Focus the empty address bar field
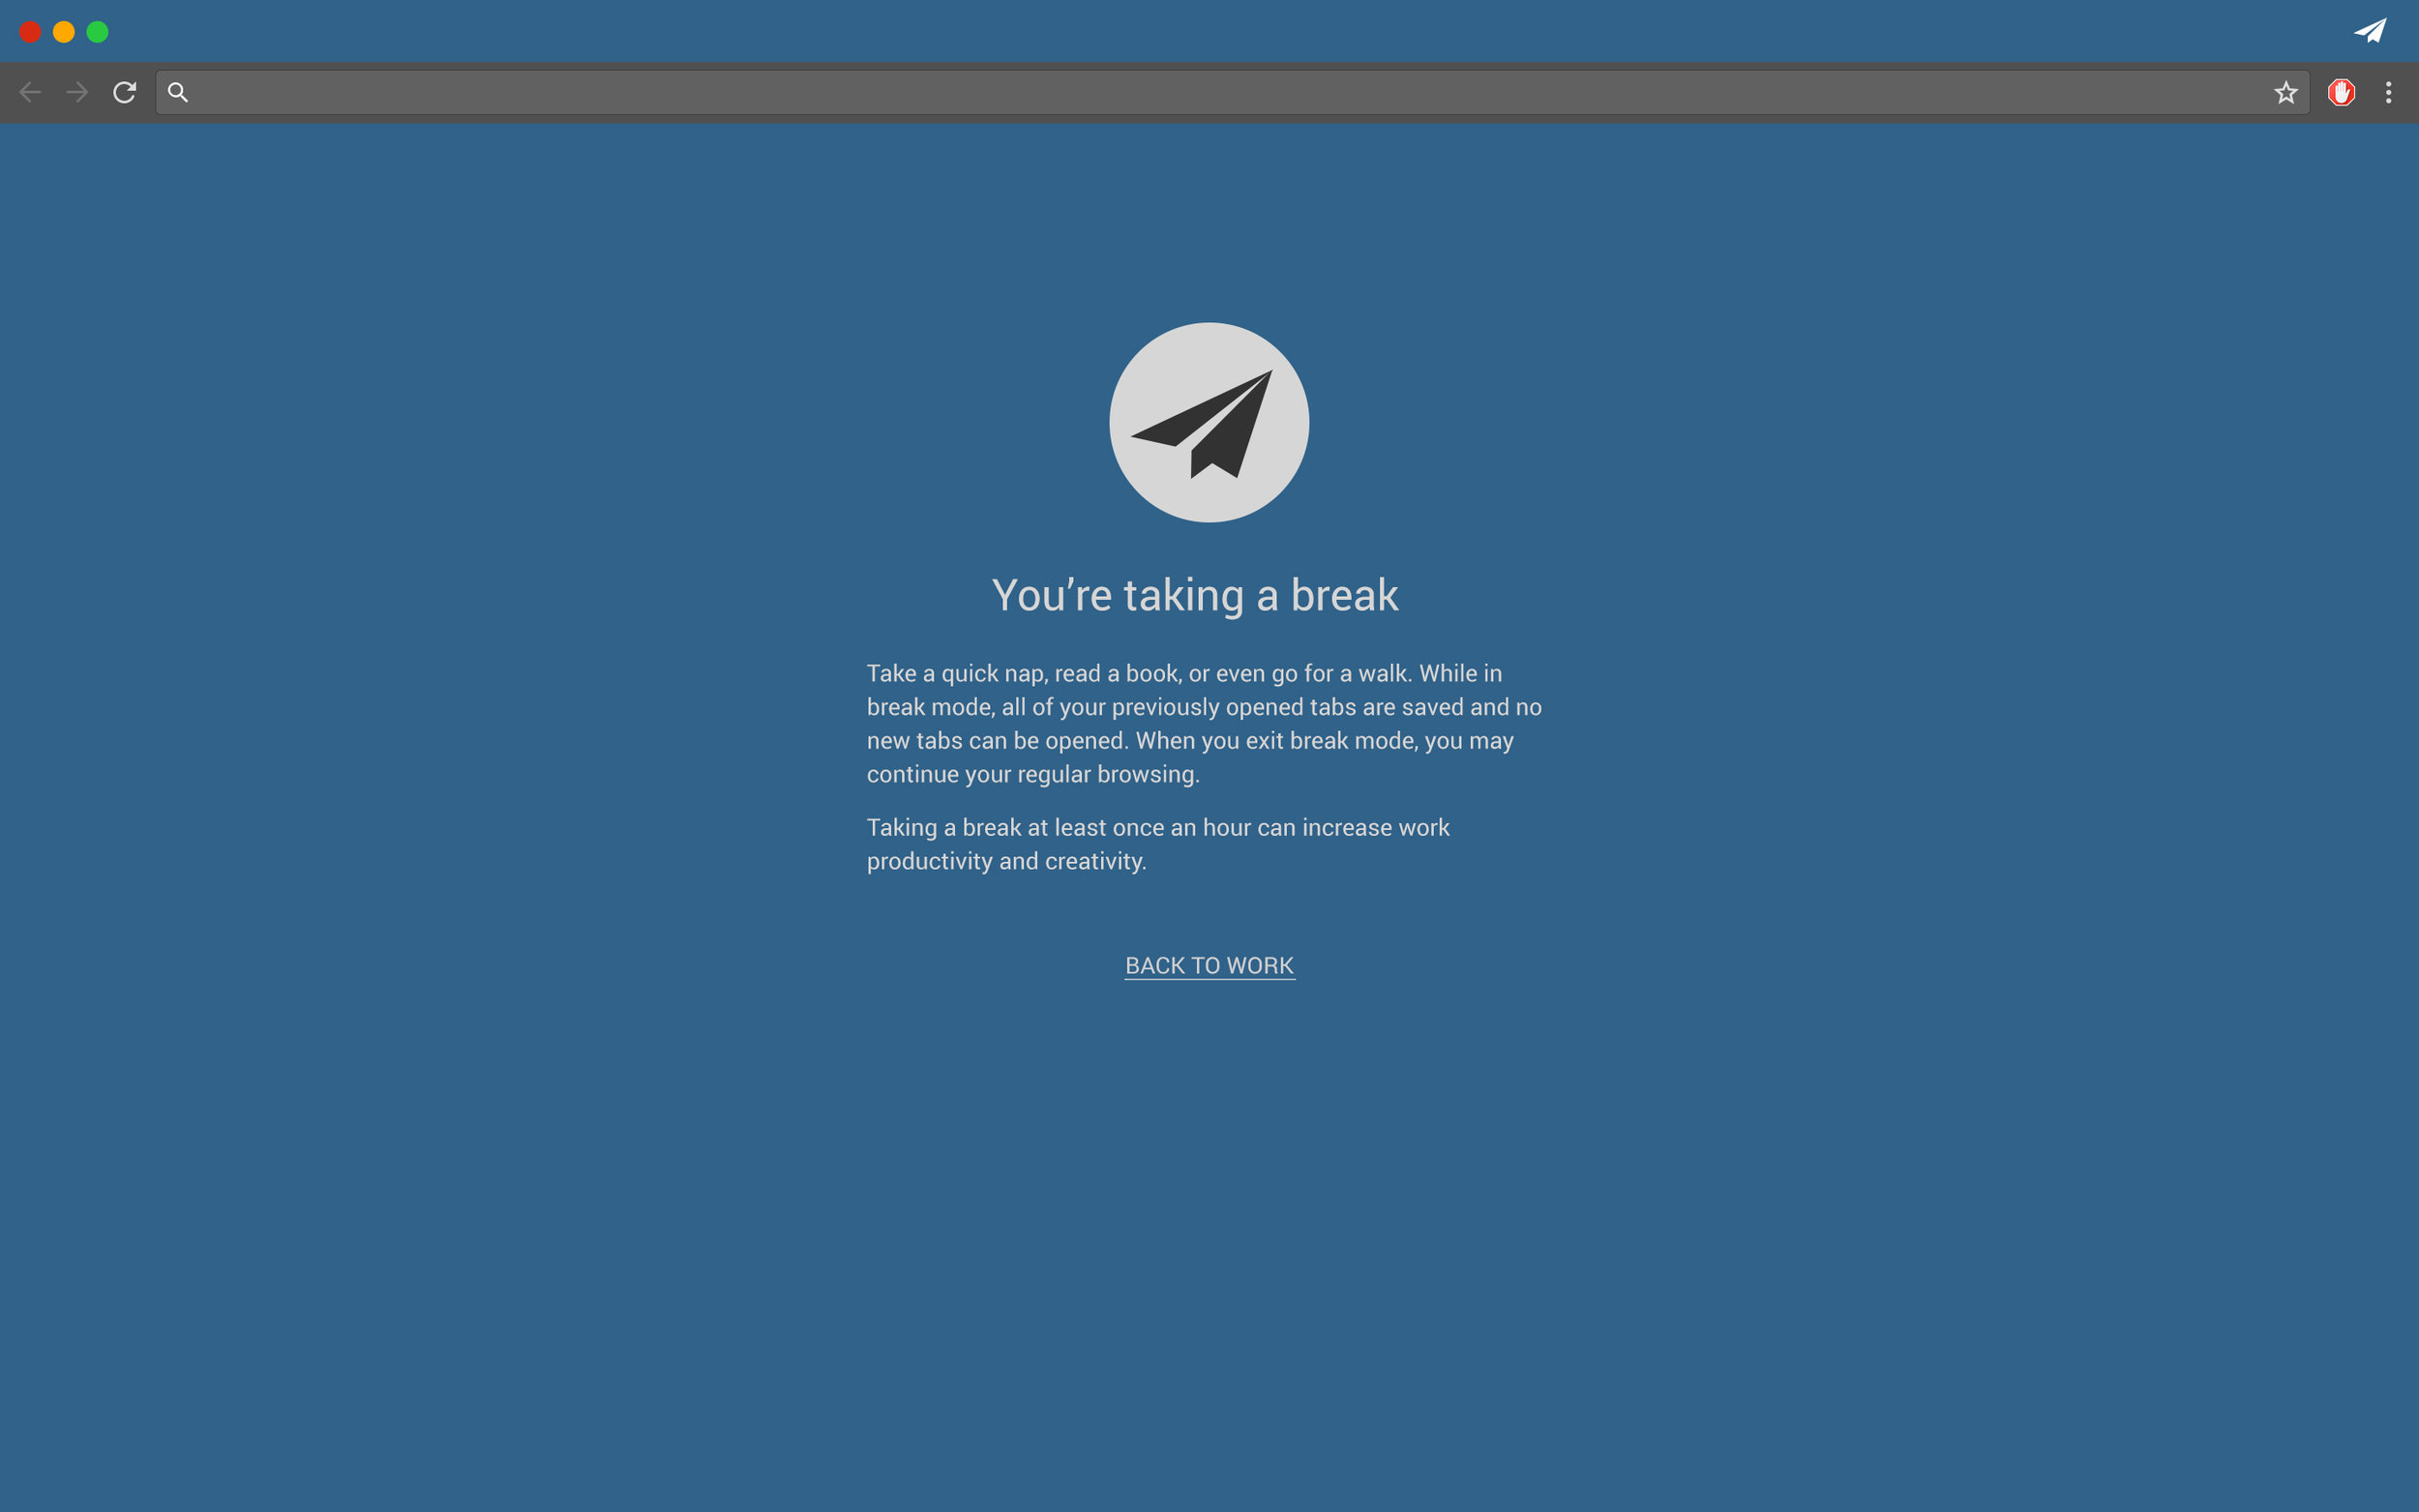This screenshot has width=2419, height=1512. click(1232, 92)
